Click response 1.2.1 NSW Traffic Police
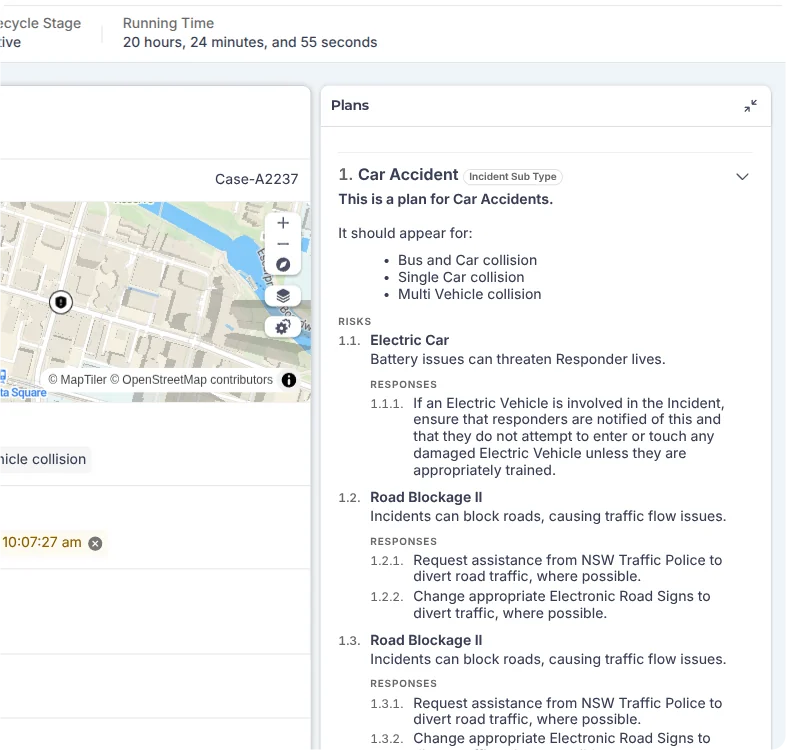786x750 pixels. tap(567, 568)
